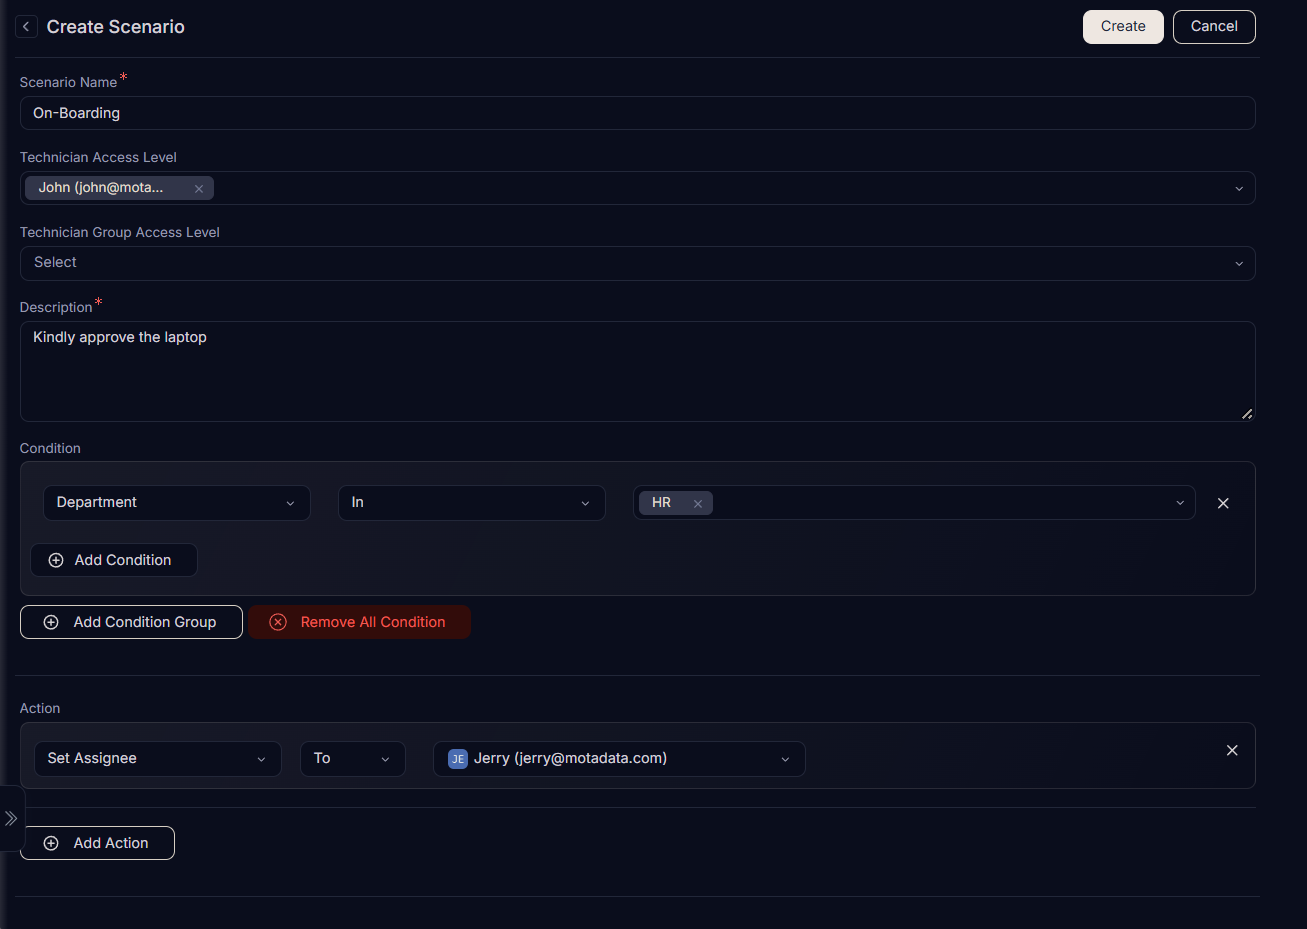Cancel scenario creation

click(x=1214, y=27)
